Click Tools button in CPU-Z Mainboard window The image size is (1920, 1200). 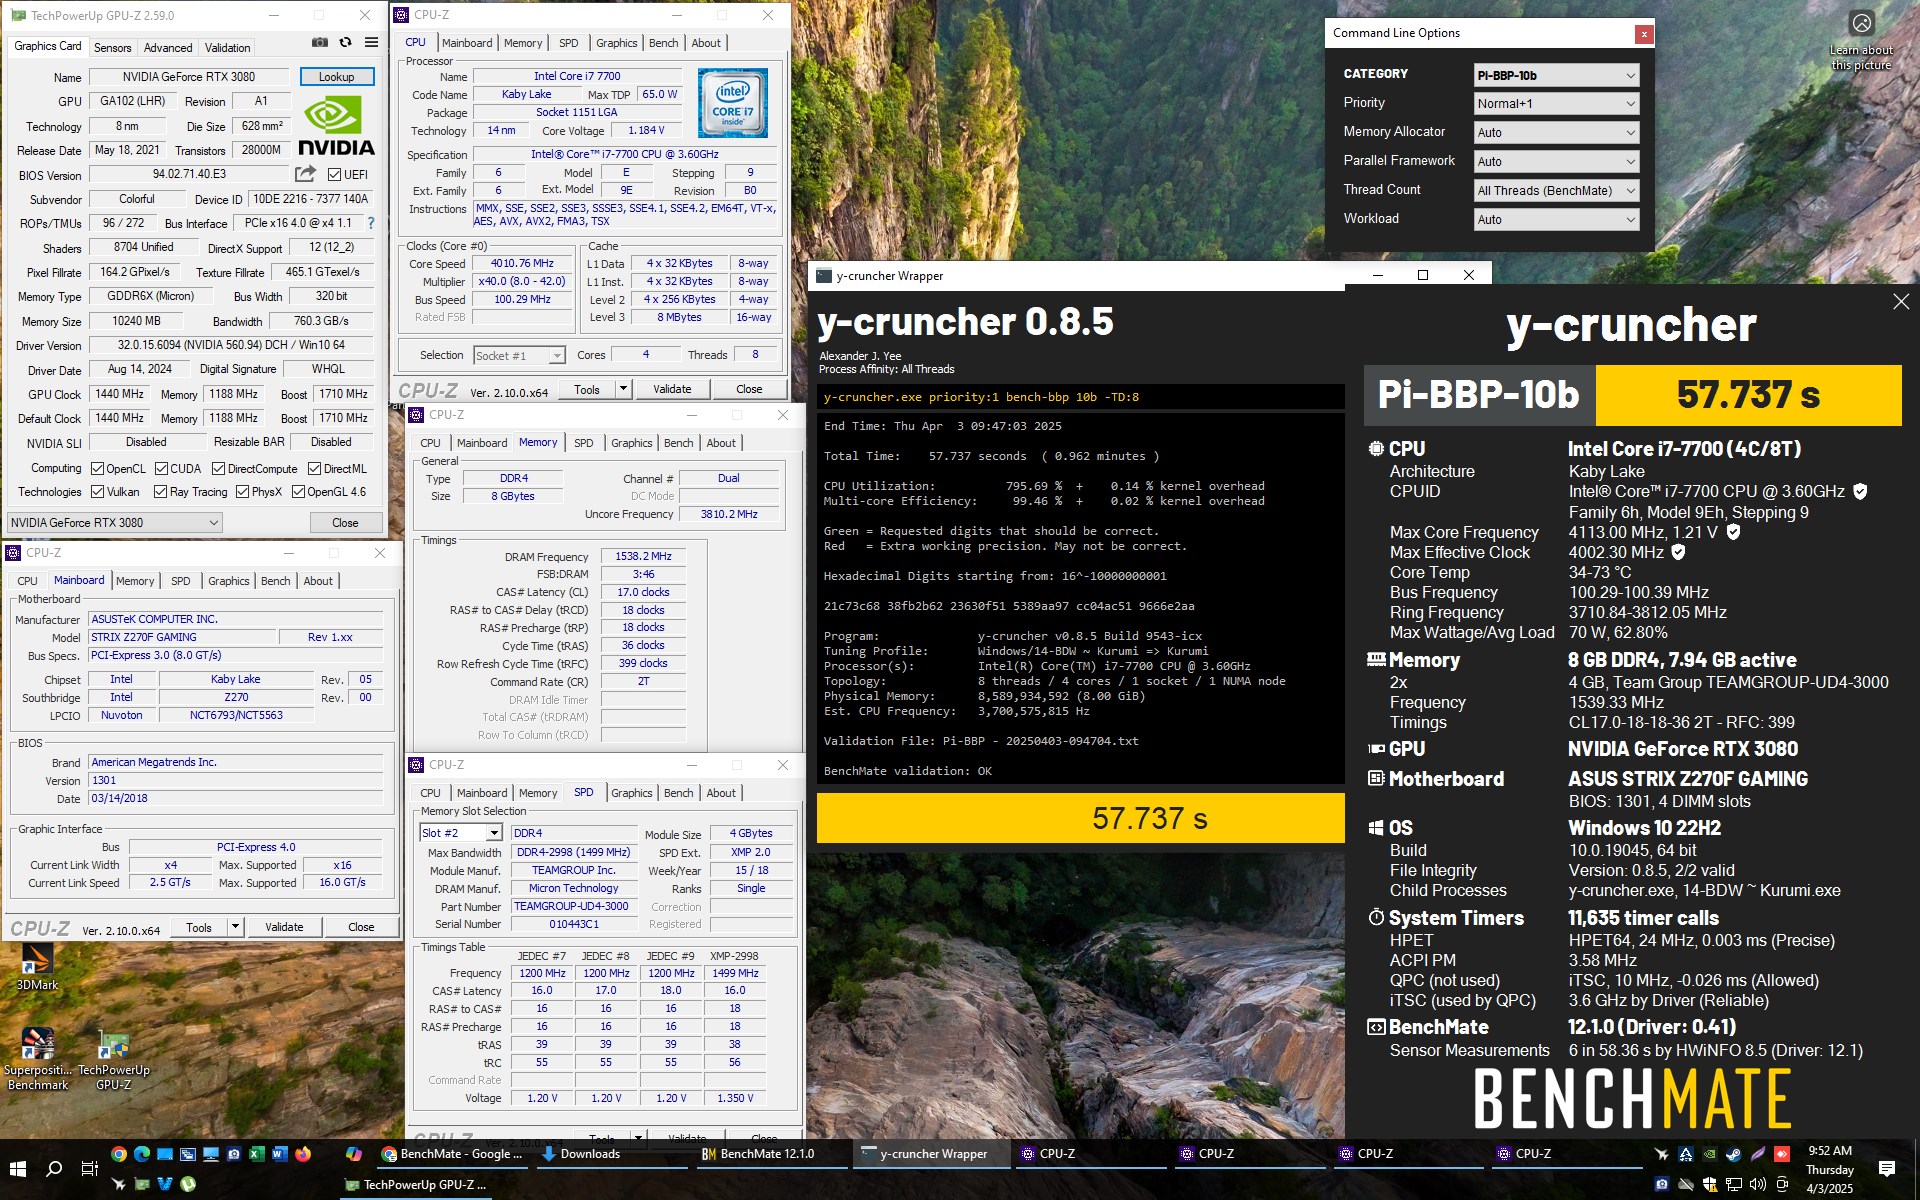point(199,927)
